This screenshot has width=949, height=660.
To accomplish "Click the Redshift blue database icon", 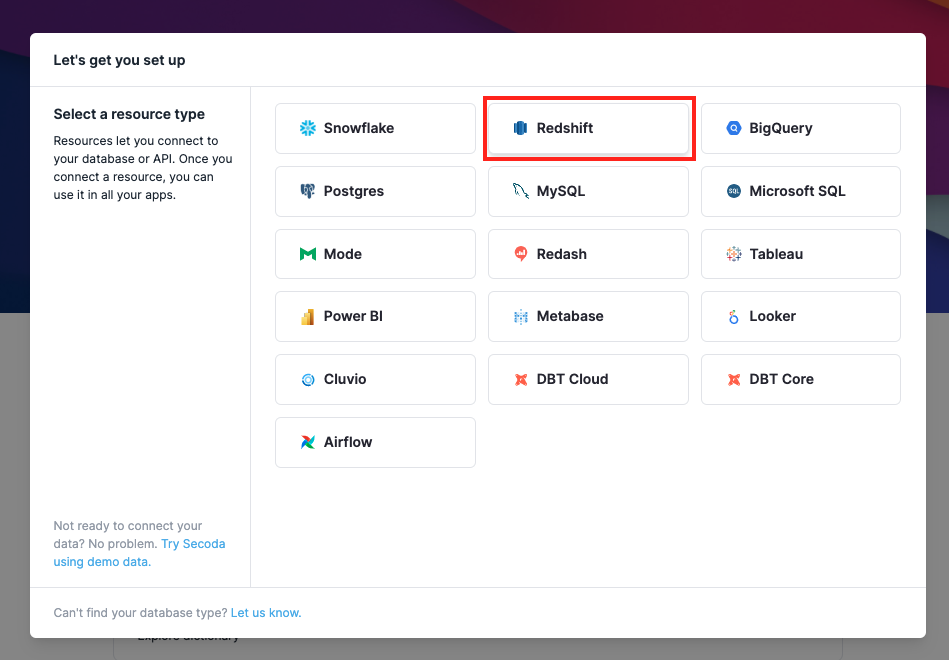I will click(520, 128).
